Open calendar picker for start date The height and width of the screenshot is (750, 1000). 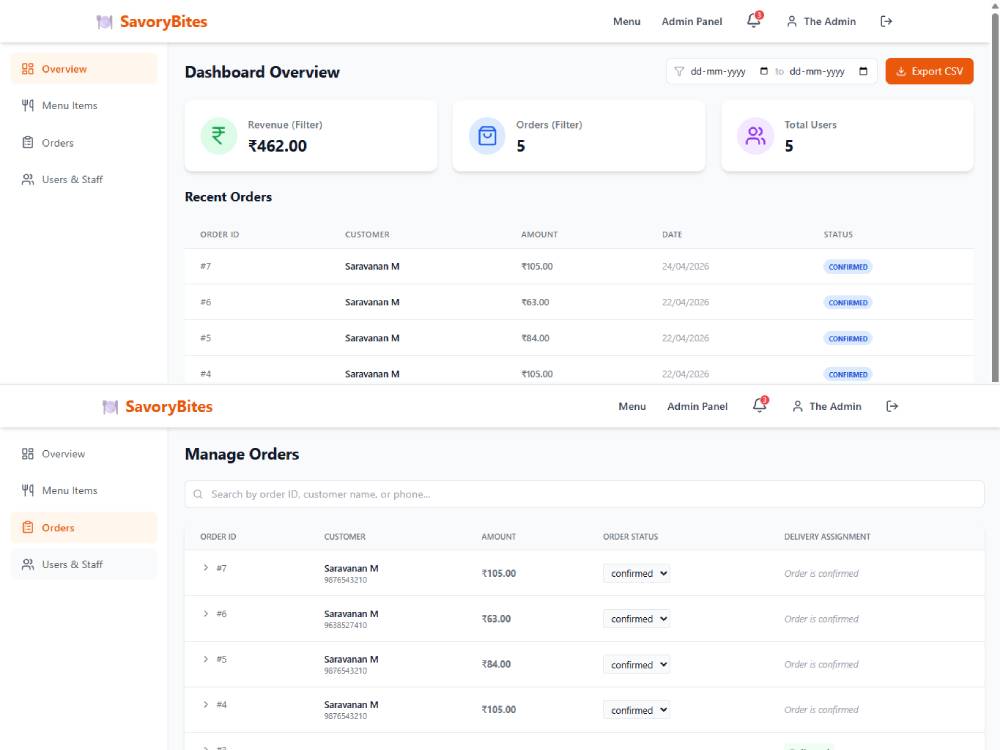[x=763, y=71]
